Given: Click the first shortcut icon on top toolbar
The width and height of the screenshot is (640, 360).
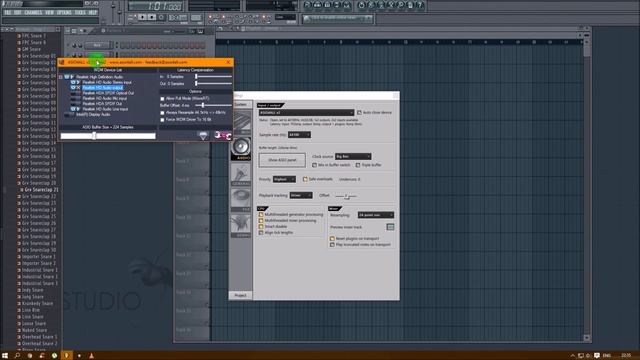Looking at the screenshot, I should [x=308, y=5].
